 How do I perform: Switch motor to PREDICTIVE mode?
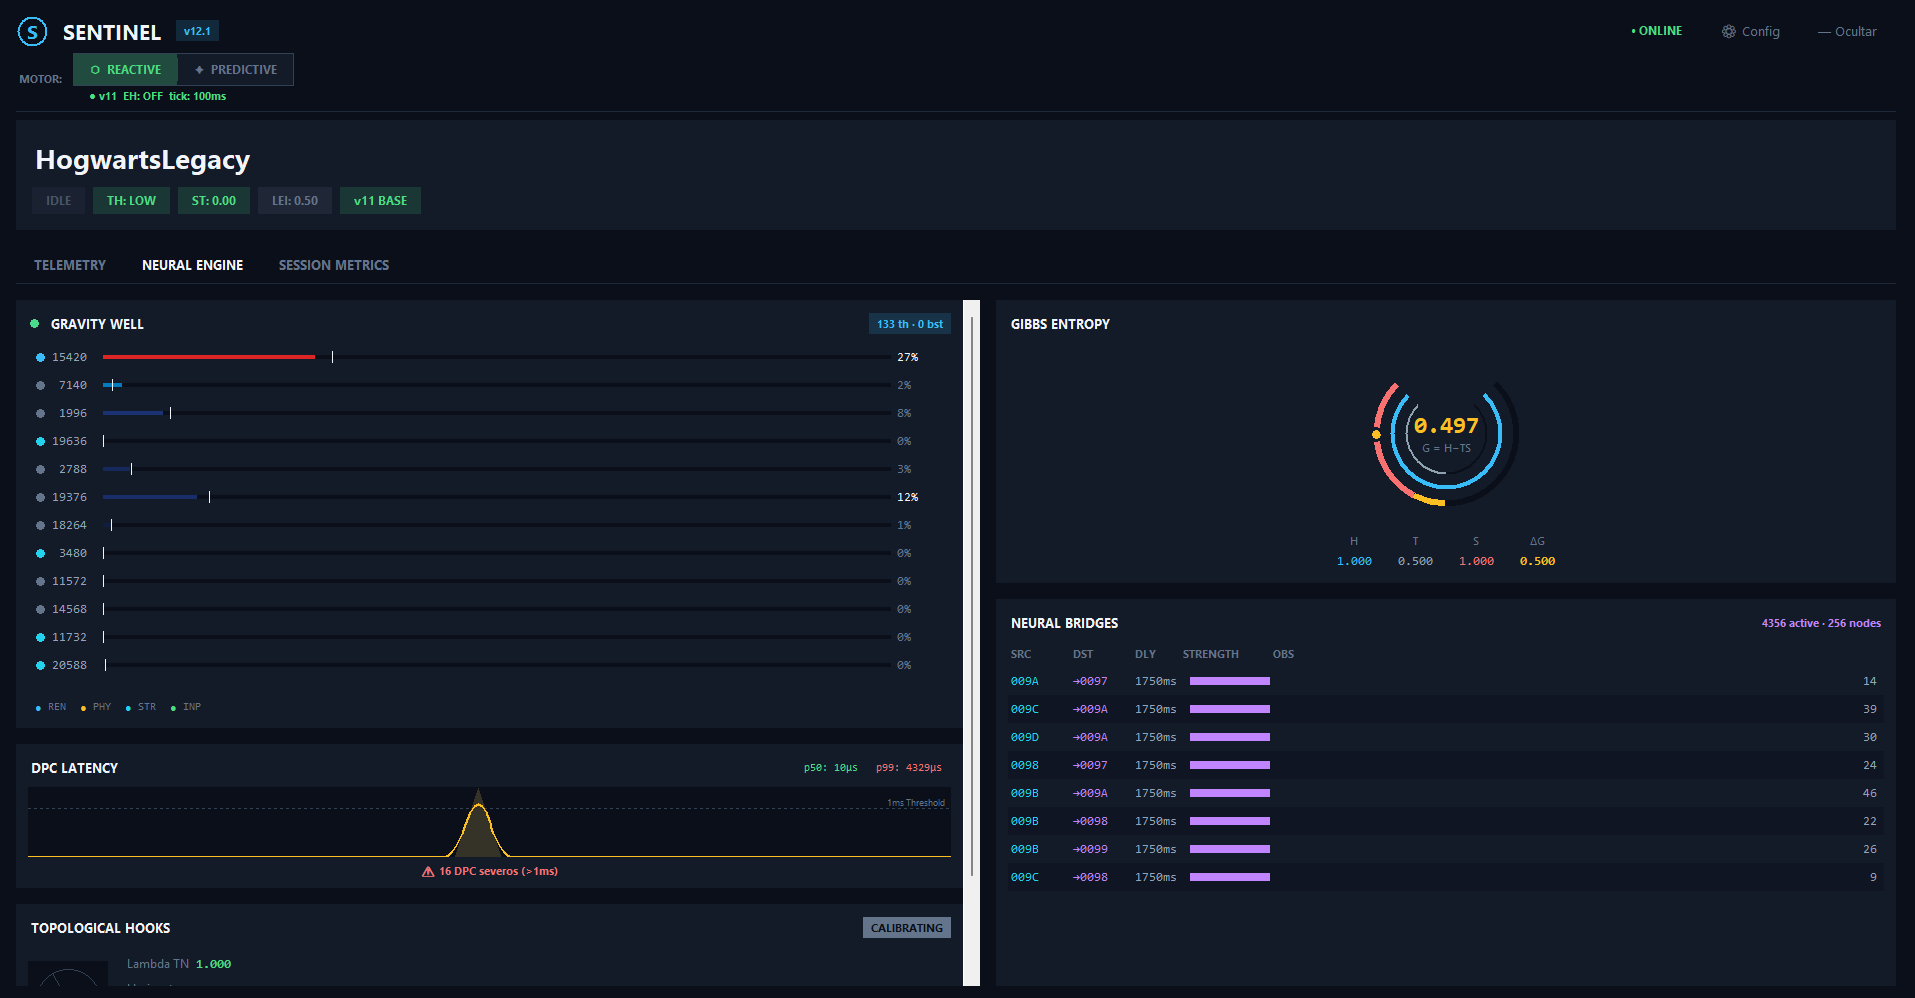pos(236,70)
